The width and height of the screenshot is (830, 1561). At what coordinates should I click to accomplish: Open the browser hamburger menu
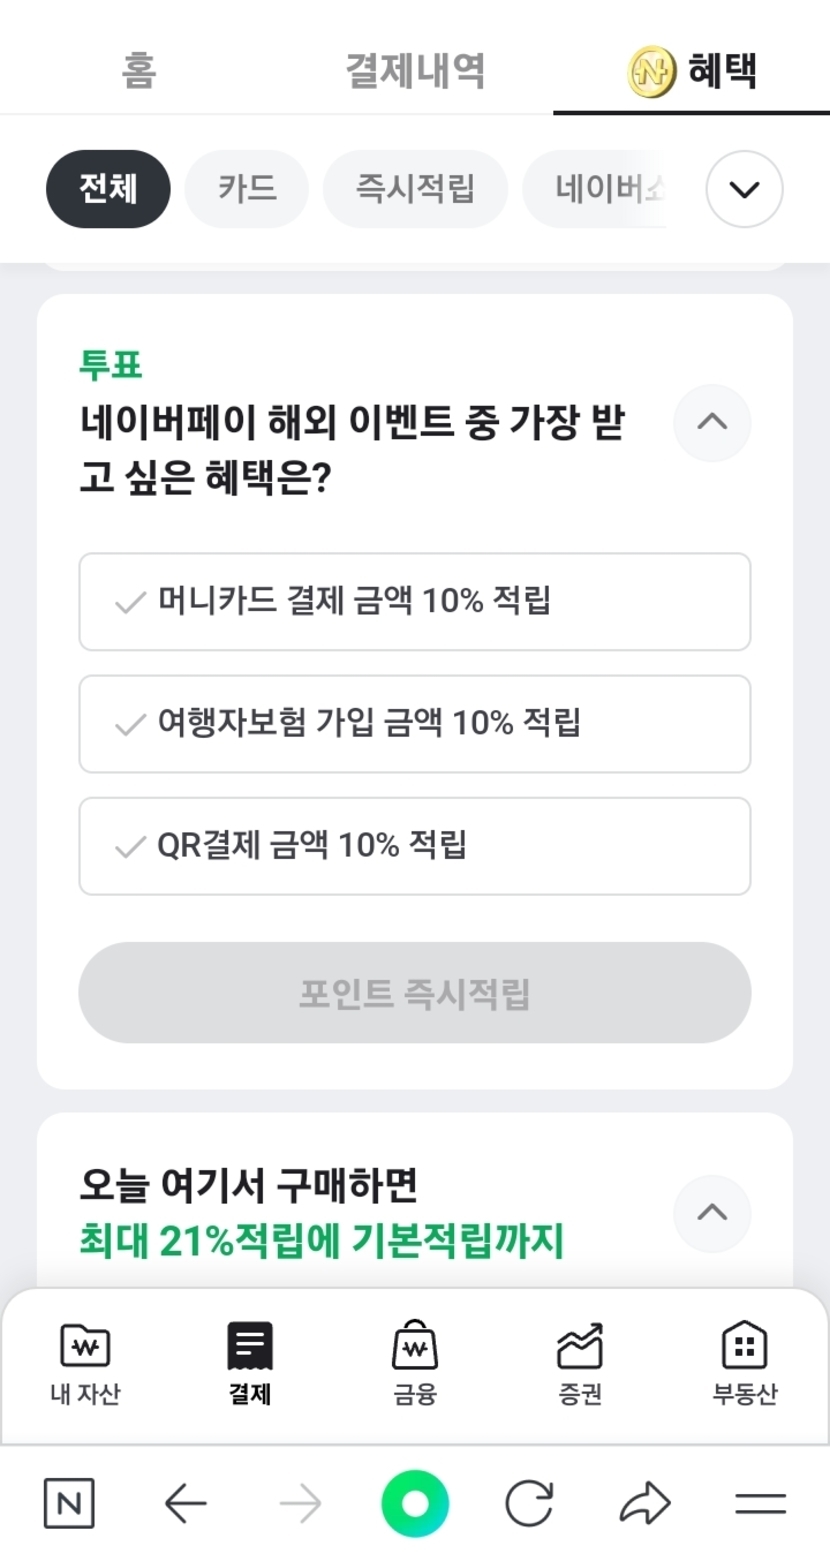pos(760,1503)
